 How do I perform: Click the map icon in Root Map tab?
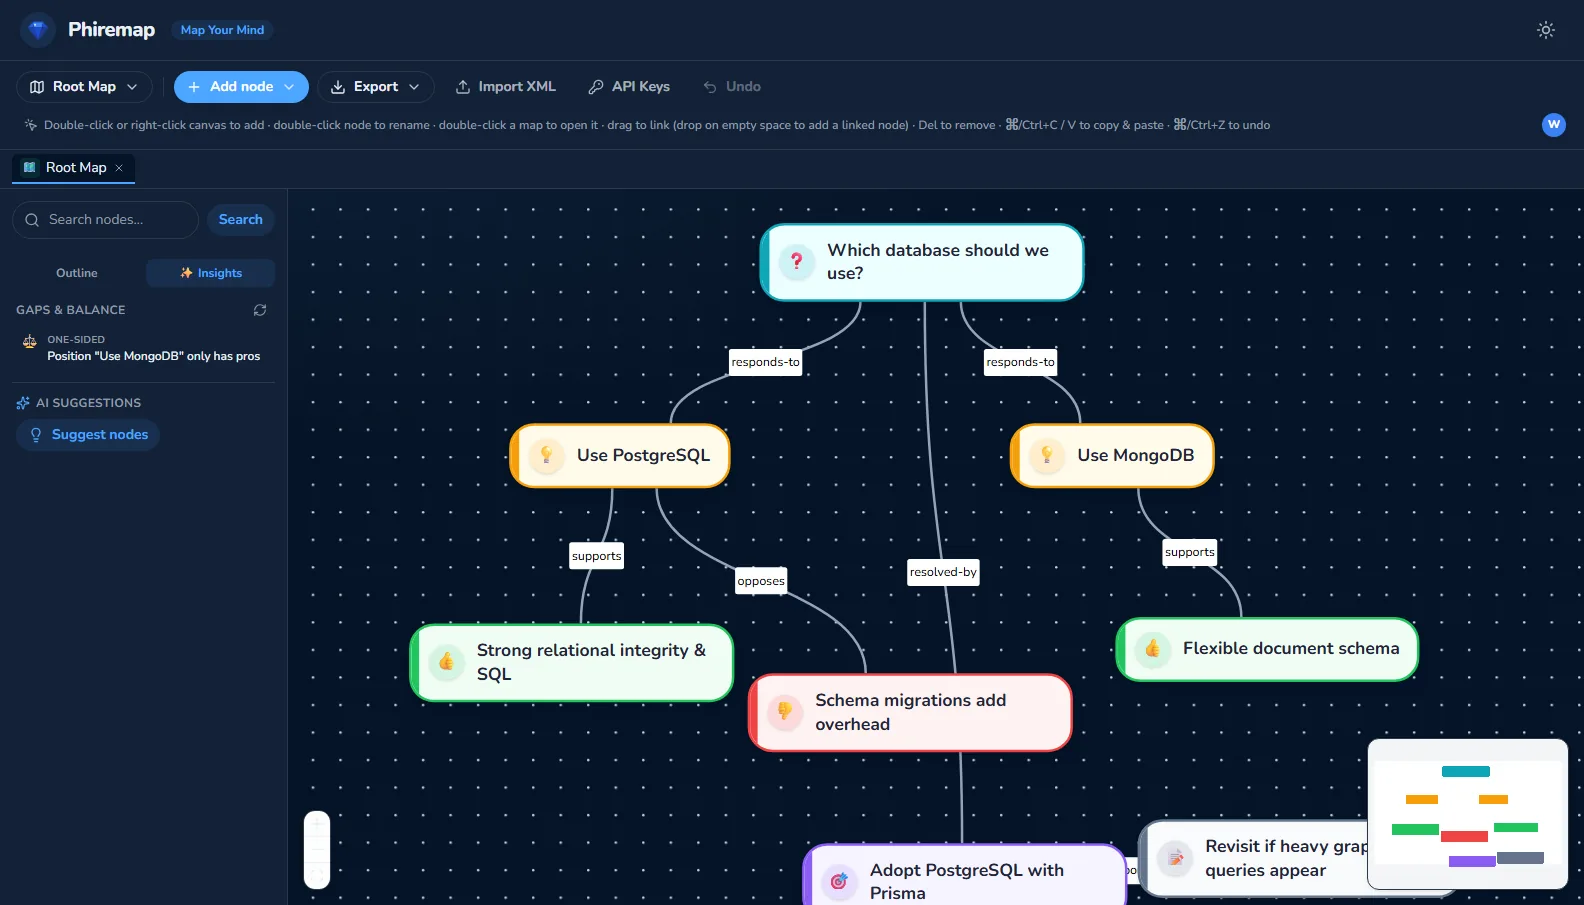click(30, 168)
